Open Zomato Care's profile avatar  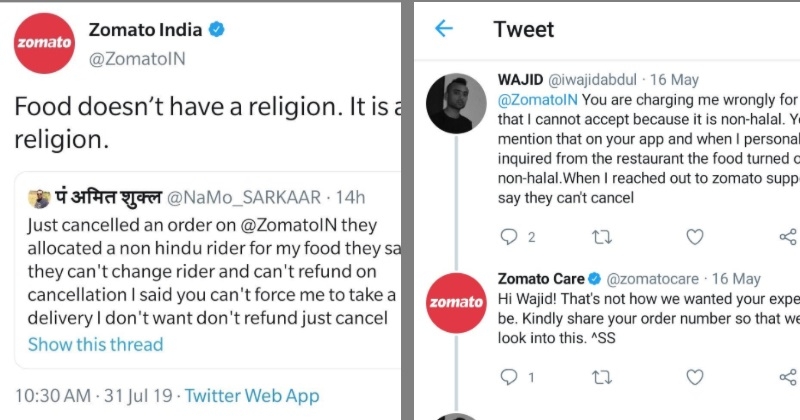pos(457,302)
